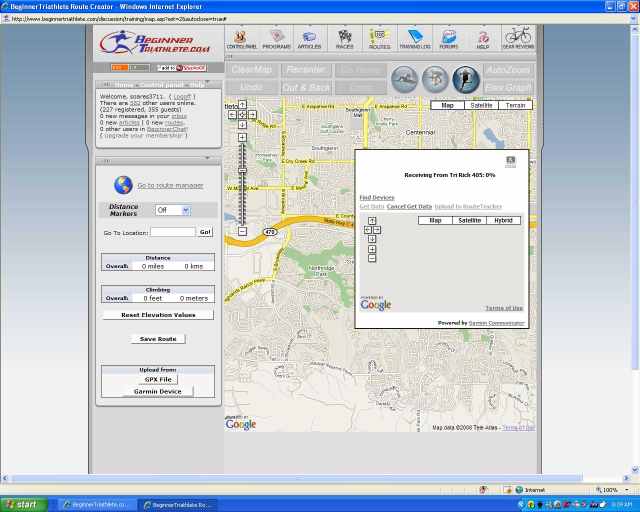
Task: Click the Cancel Get Data link
Action: (x=409, y=207)
